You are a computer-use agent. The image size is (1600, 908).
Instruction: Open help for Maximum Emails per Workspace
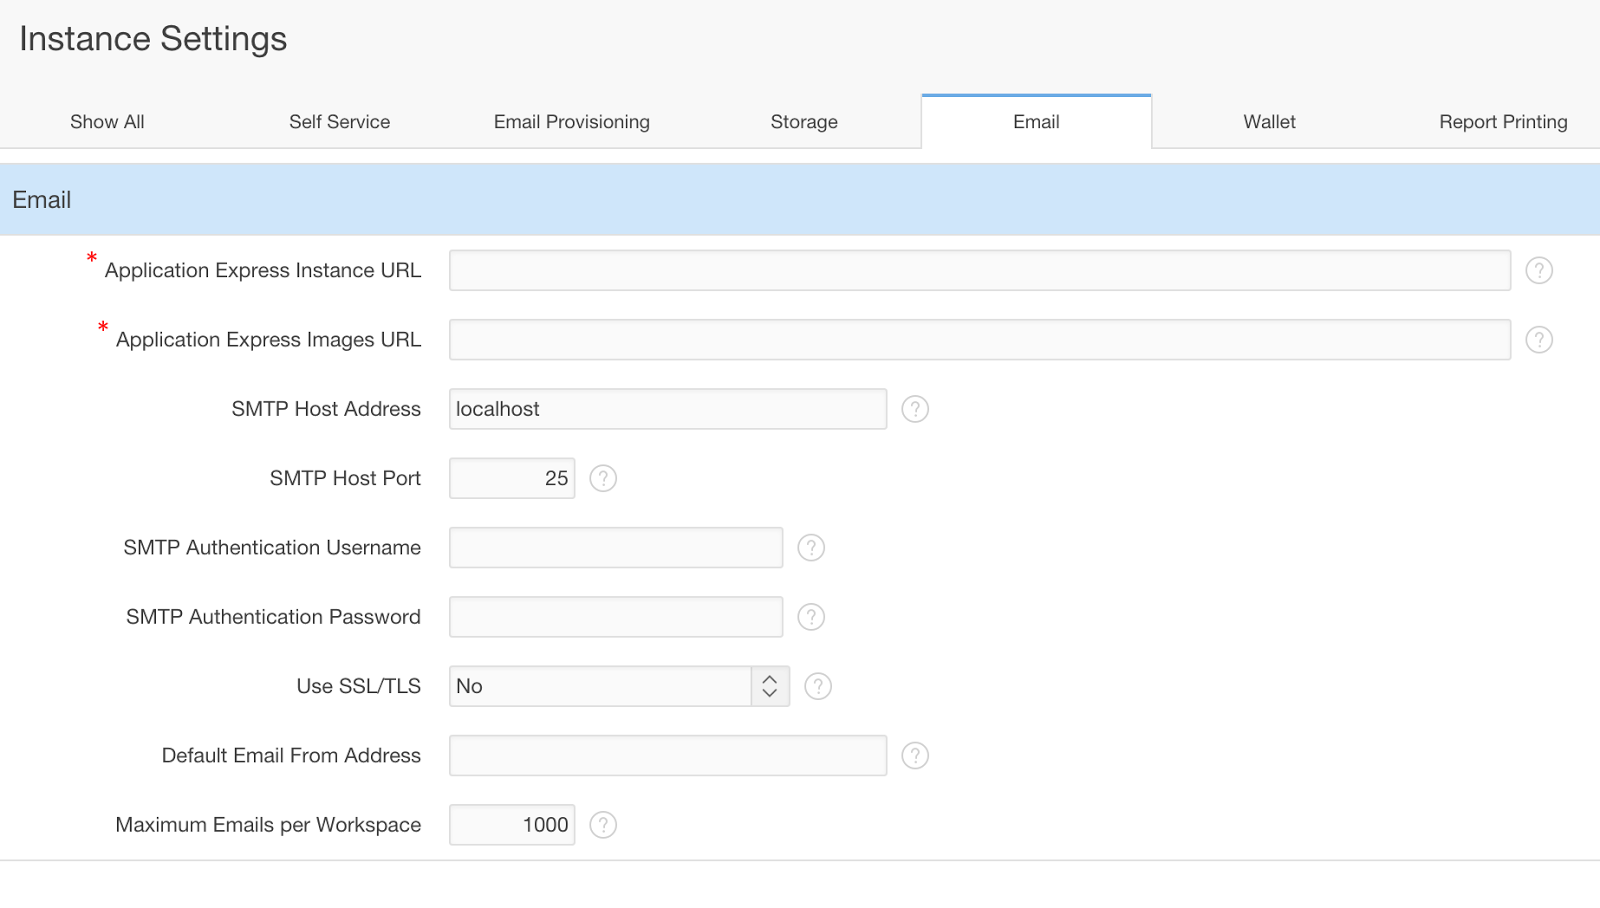click(602, 825)
